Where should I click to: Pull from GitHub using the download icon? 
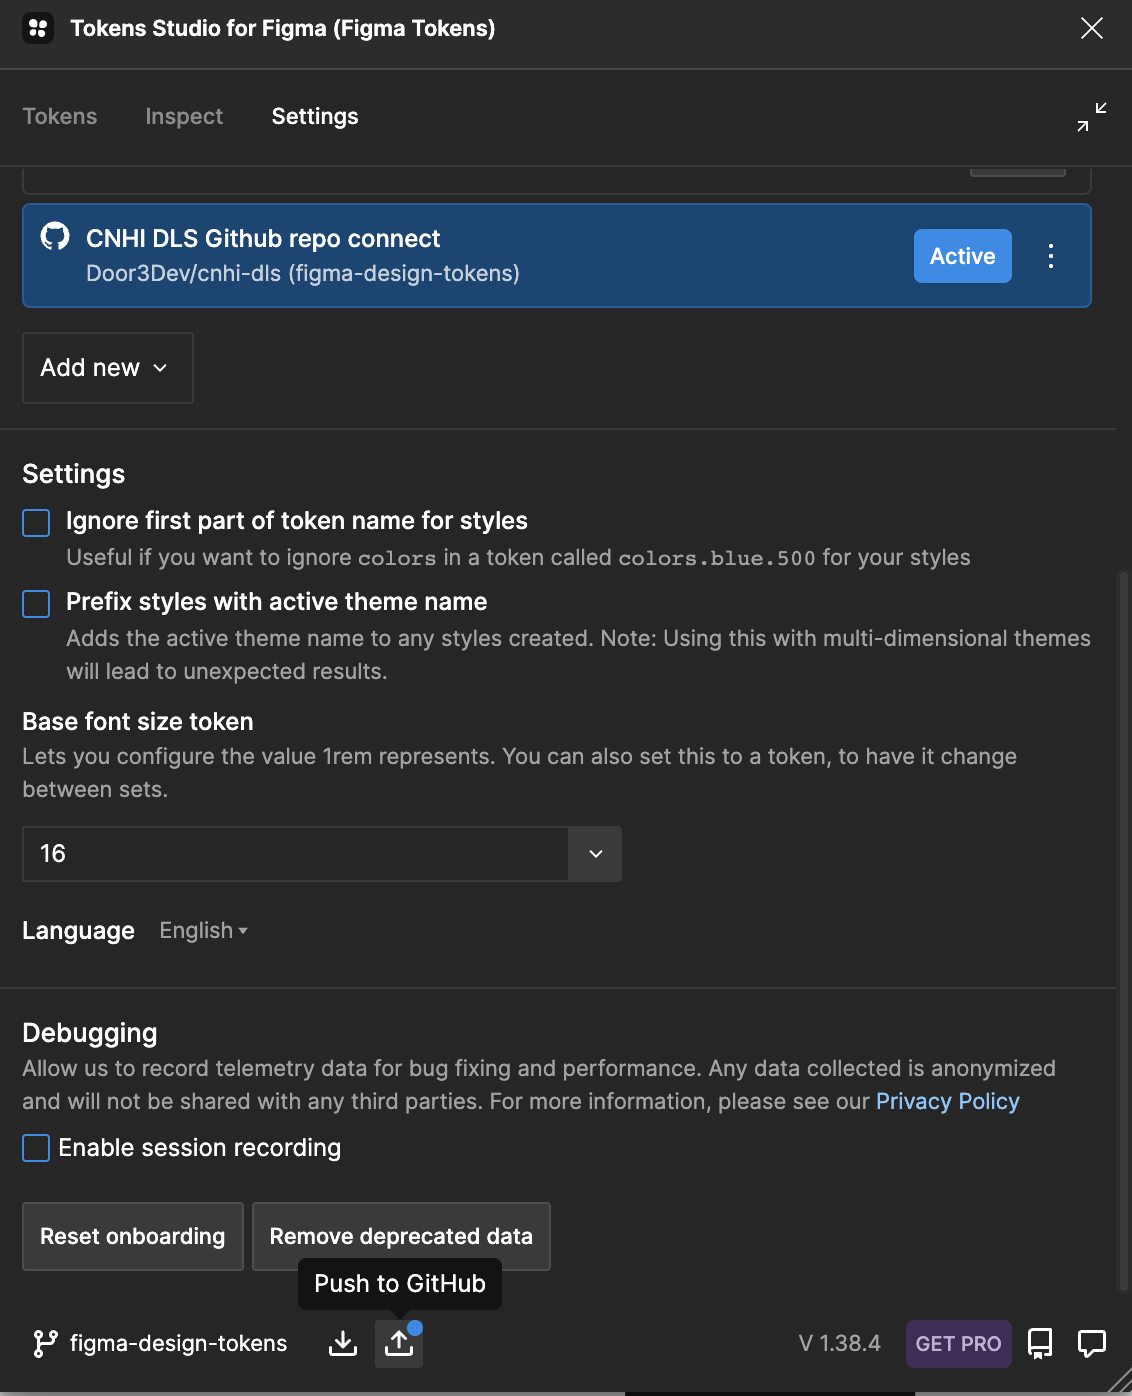point(343,1343)
